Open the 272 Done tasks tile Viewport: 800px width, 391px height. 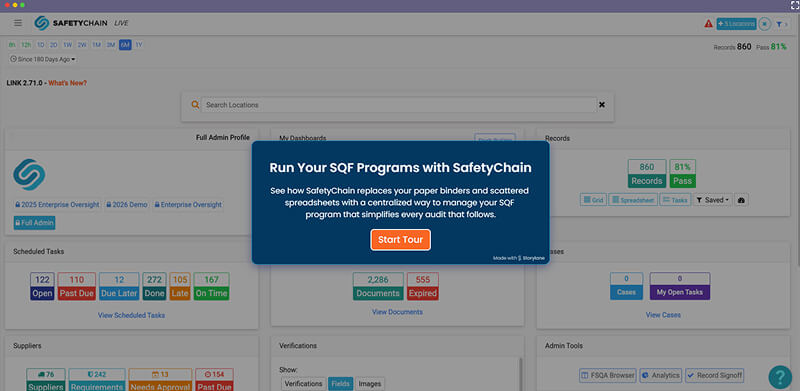154,286
